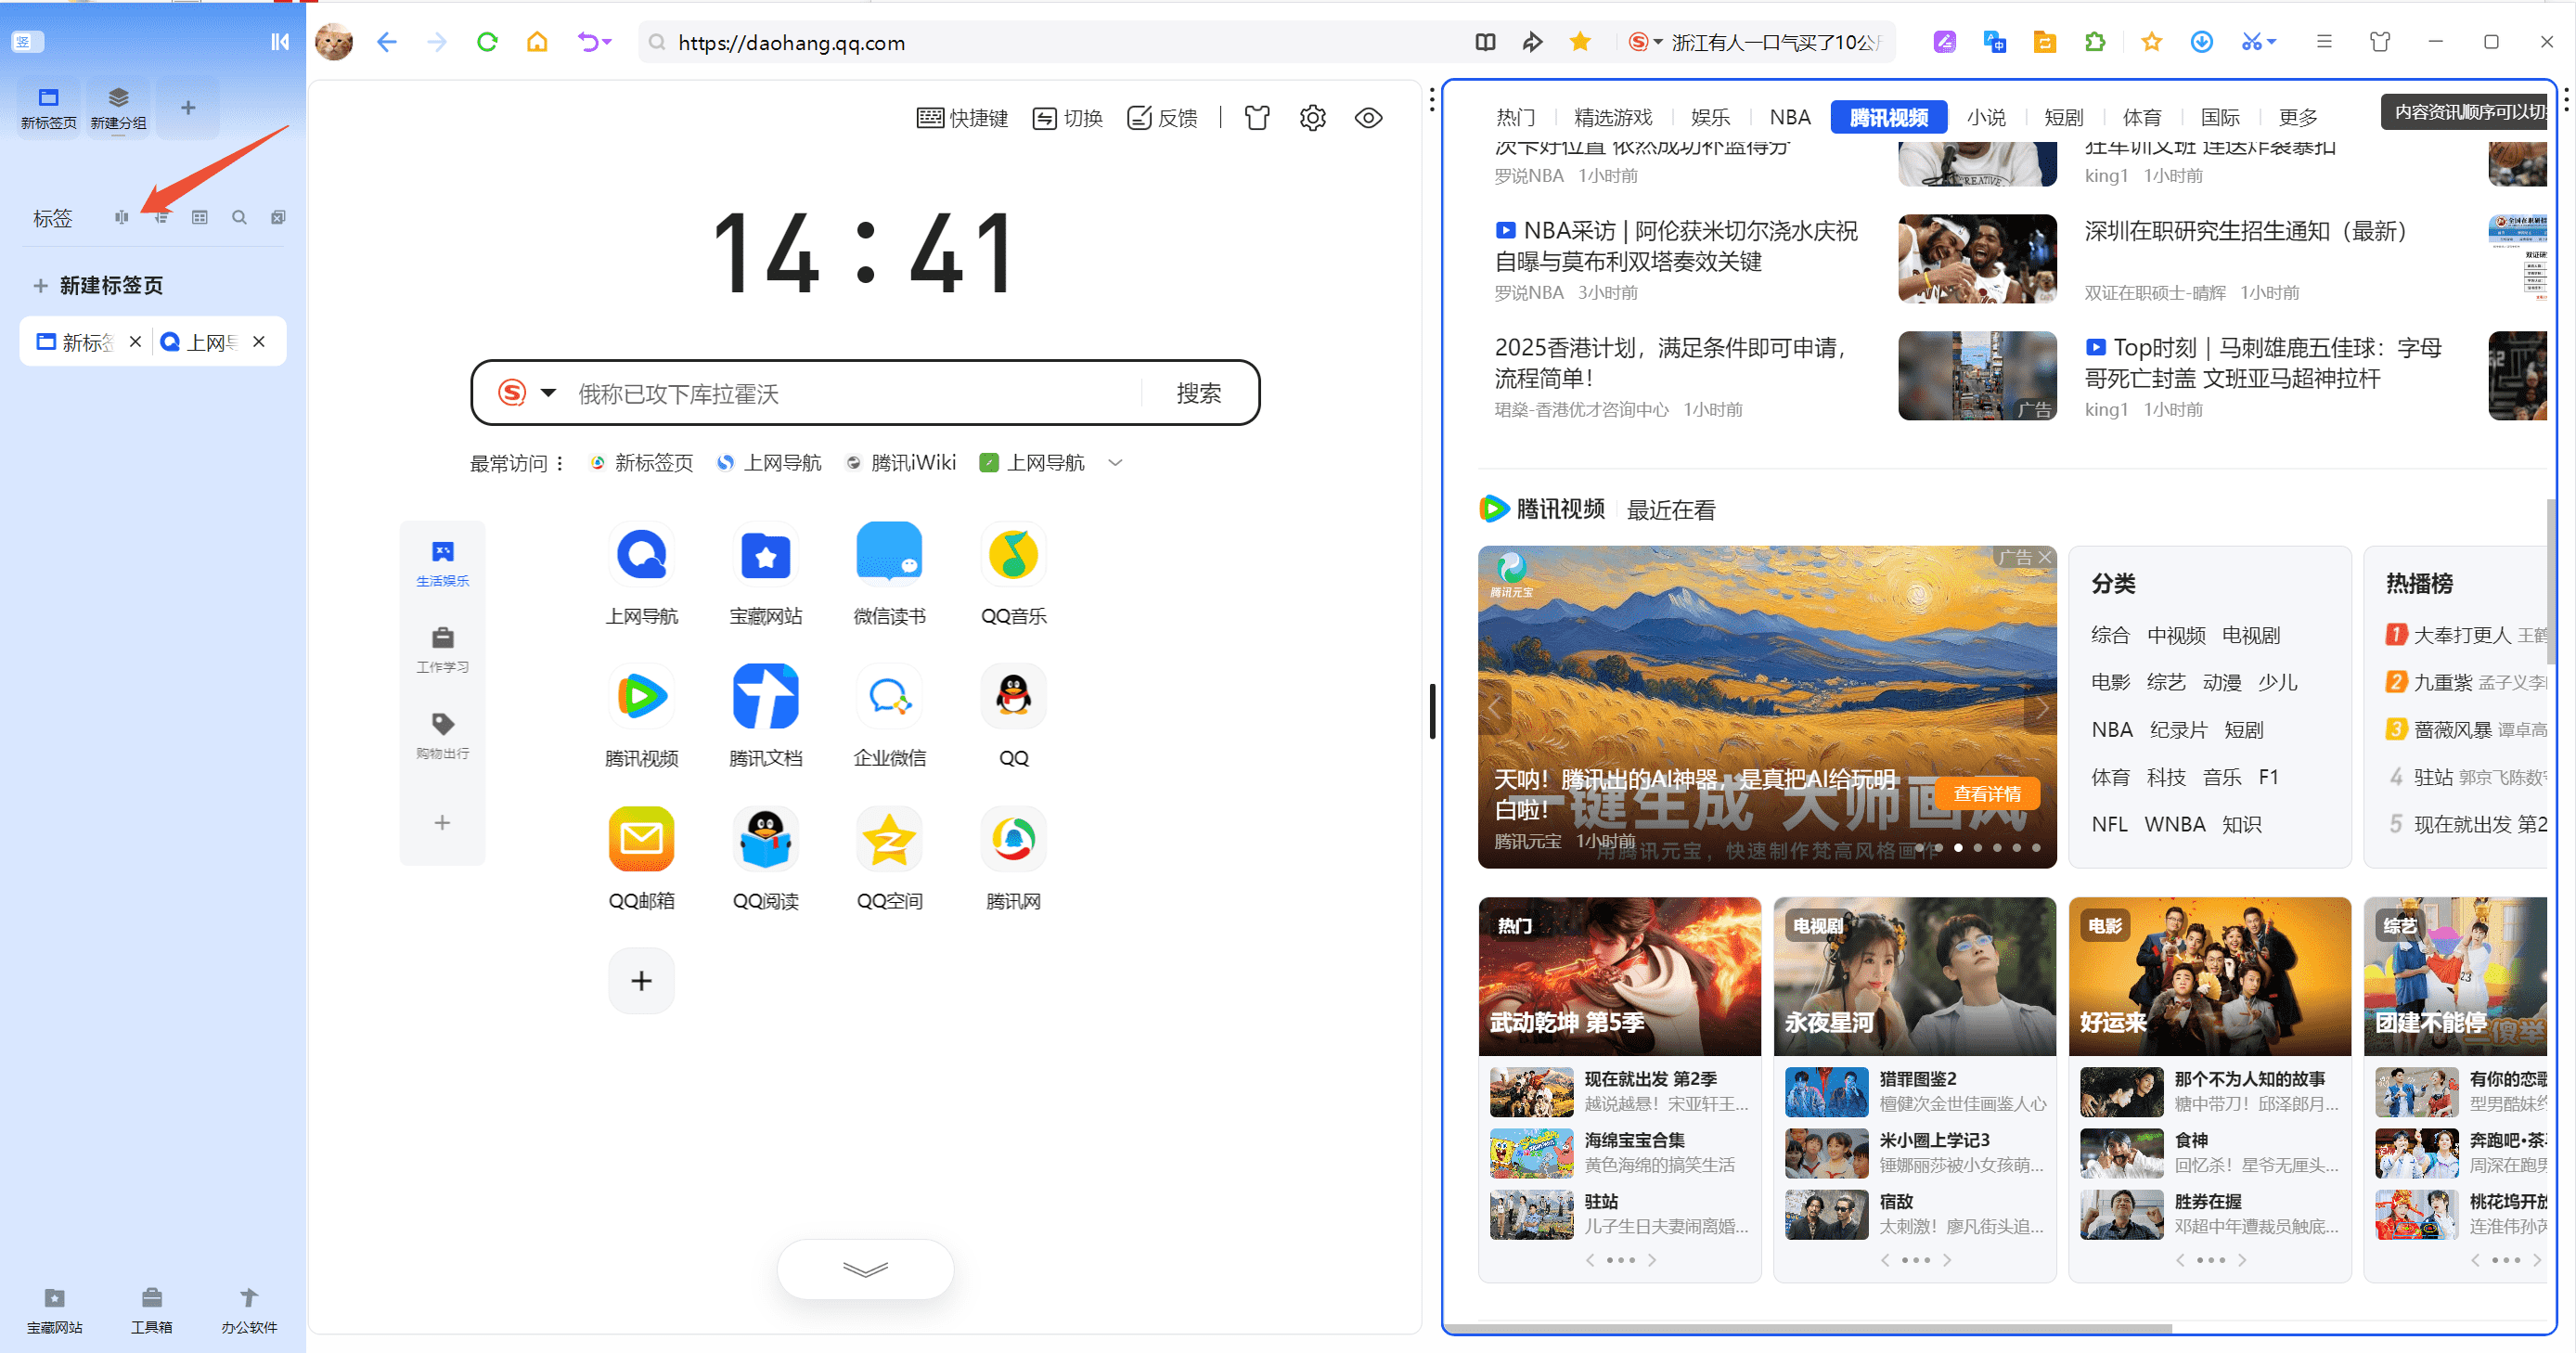
Task: Expand the 最常访问 sites chevron
Action: 1115,463
